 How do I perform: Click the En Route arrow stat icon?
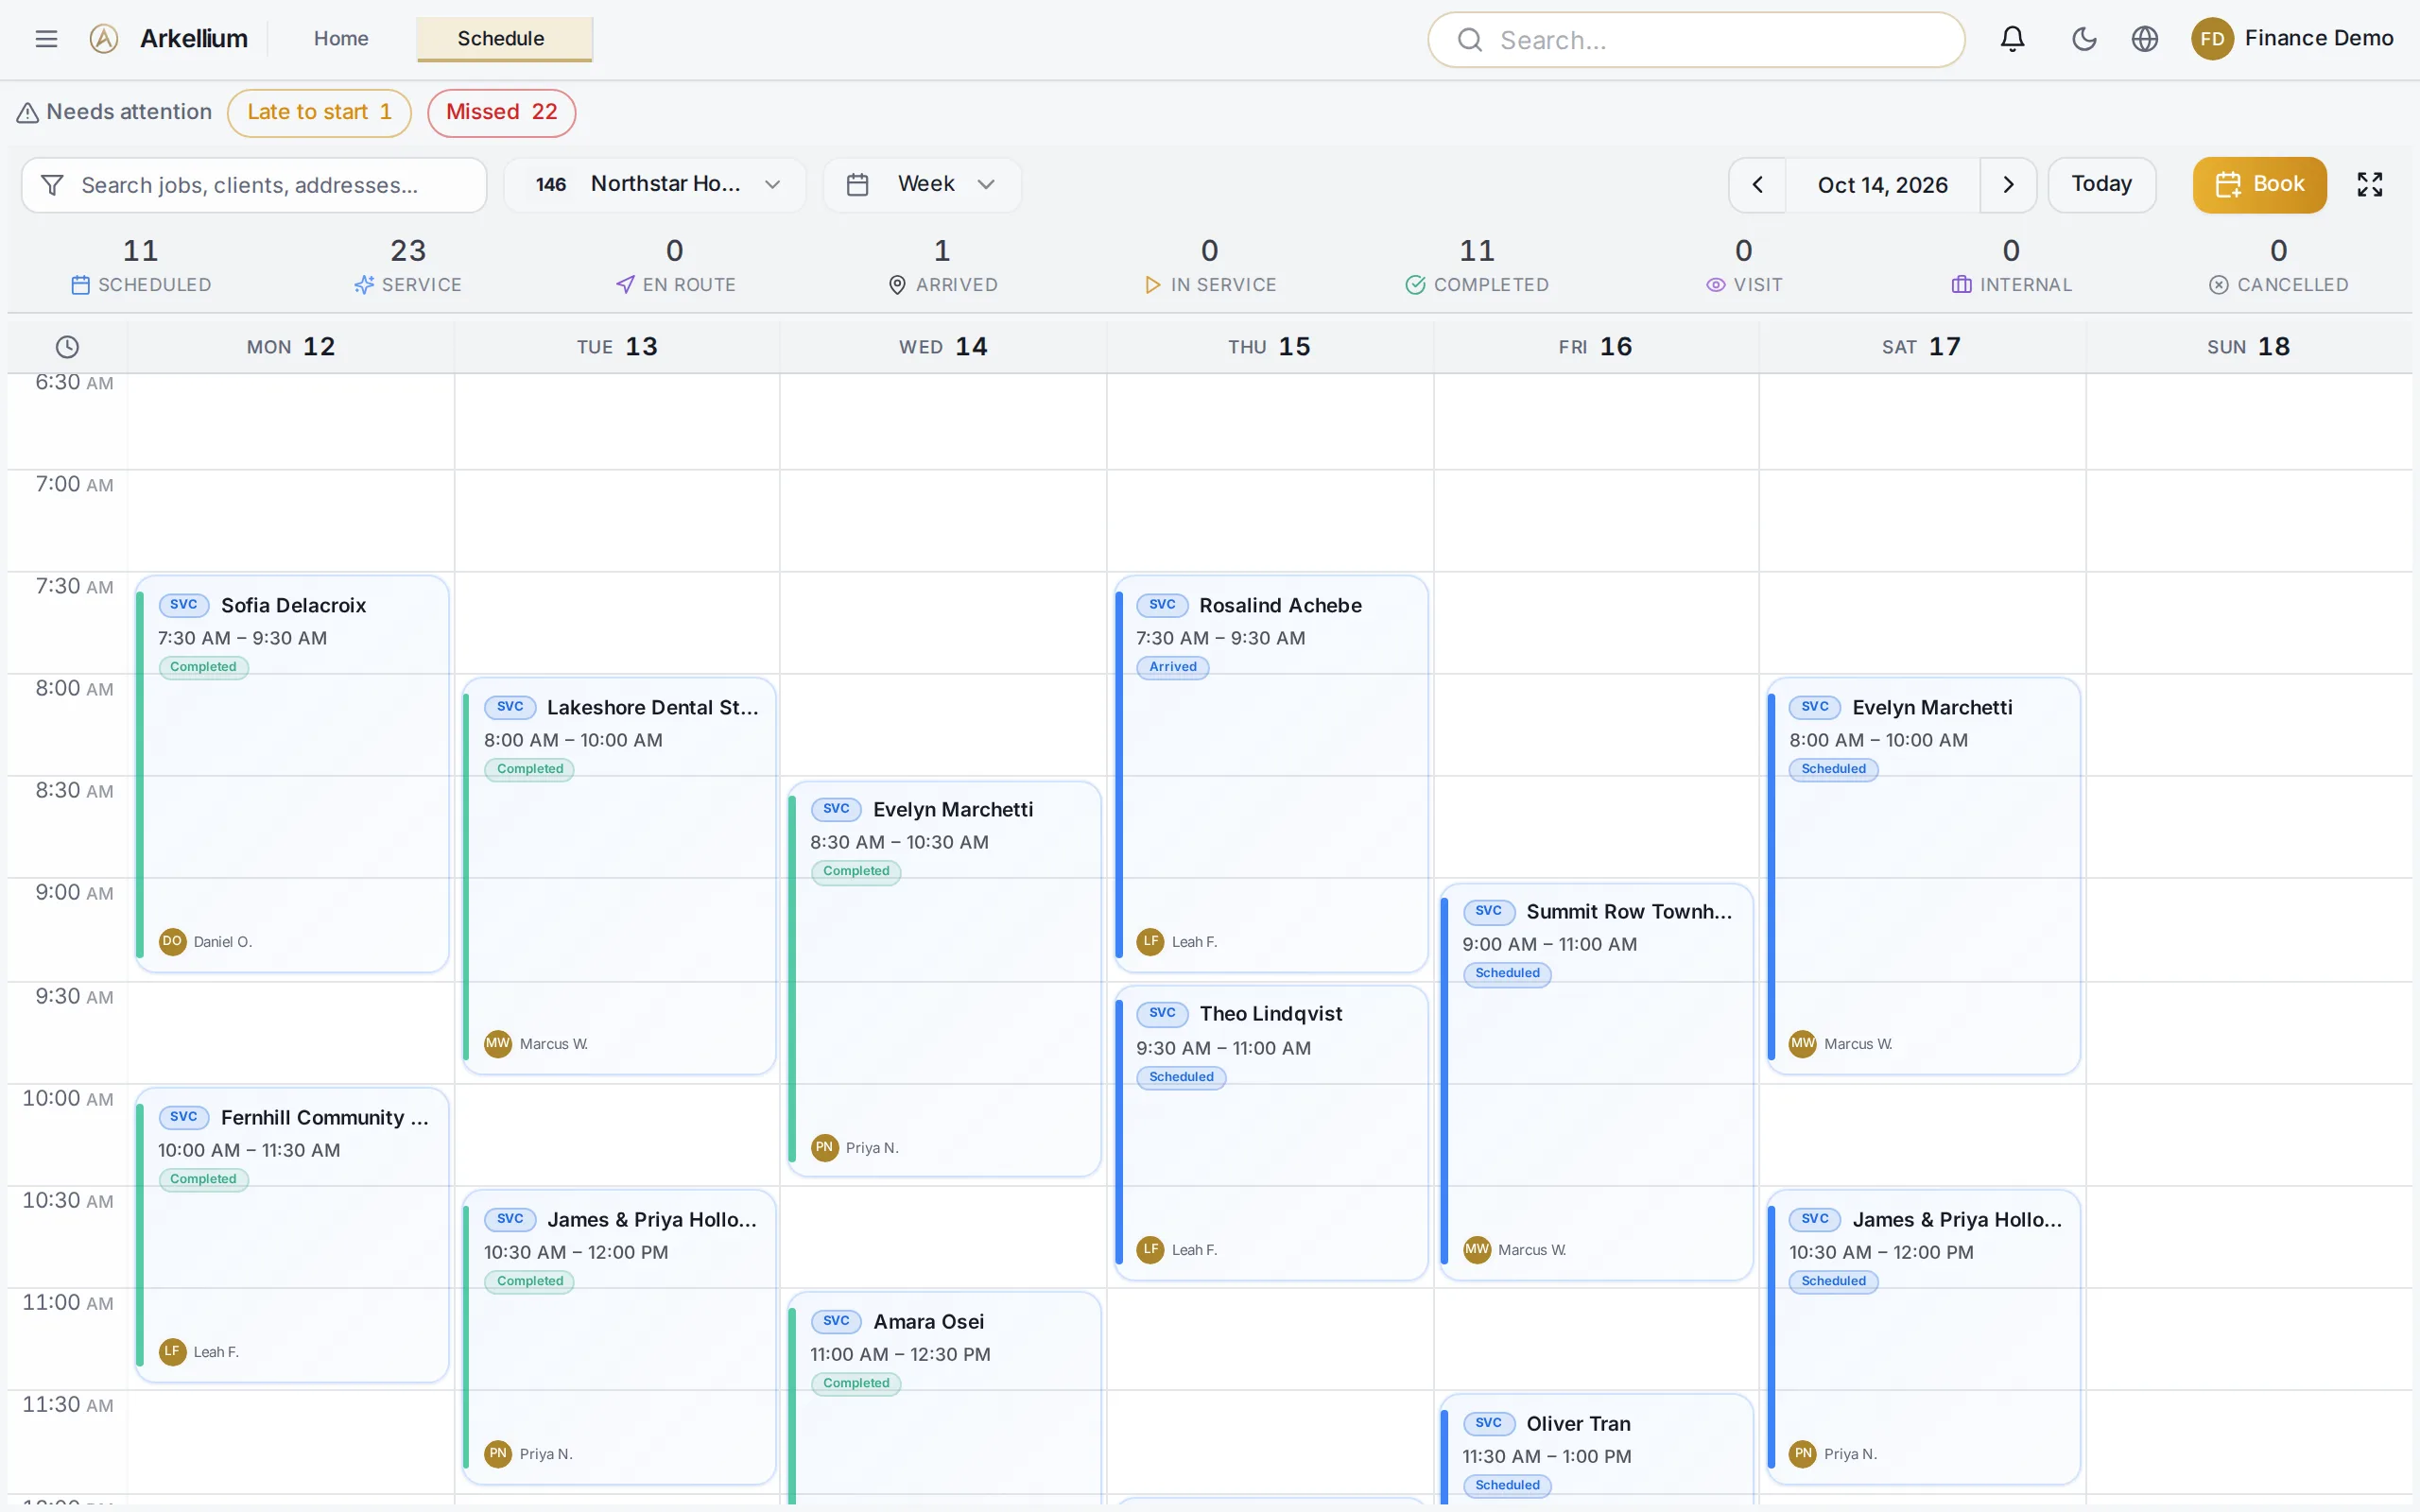[x=626, y=285]
